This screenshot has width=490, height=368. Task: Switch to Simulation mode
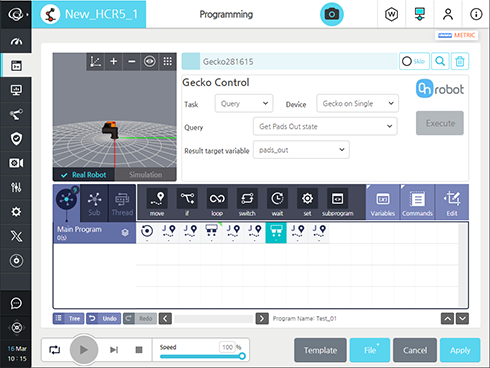pyautogui.click(x=146, y=175)
